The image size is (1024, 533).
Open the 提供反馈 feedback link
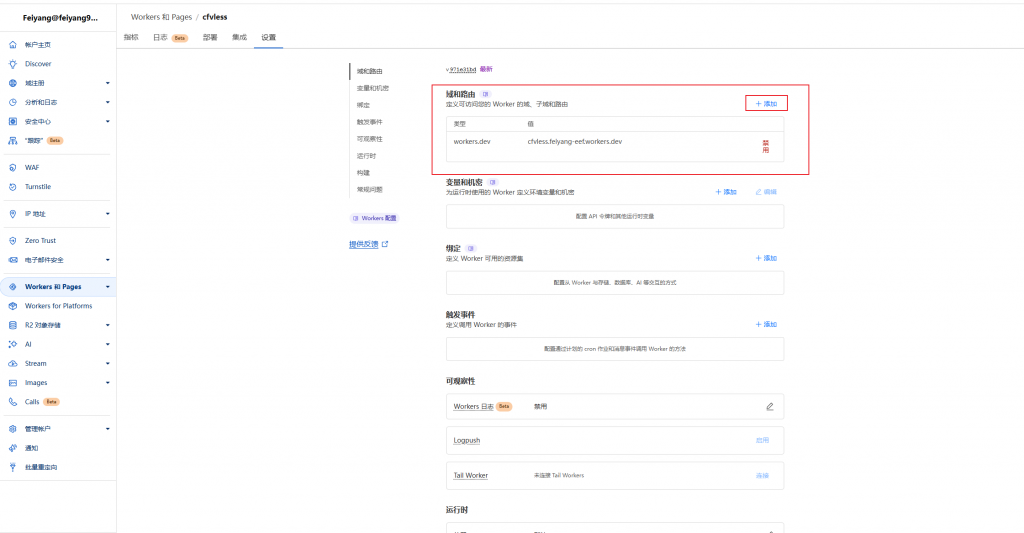(368, 244)
